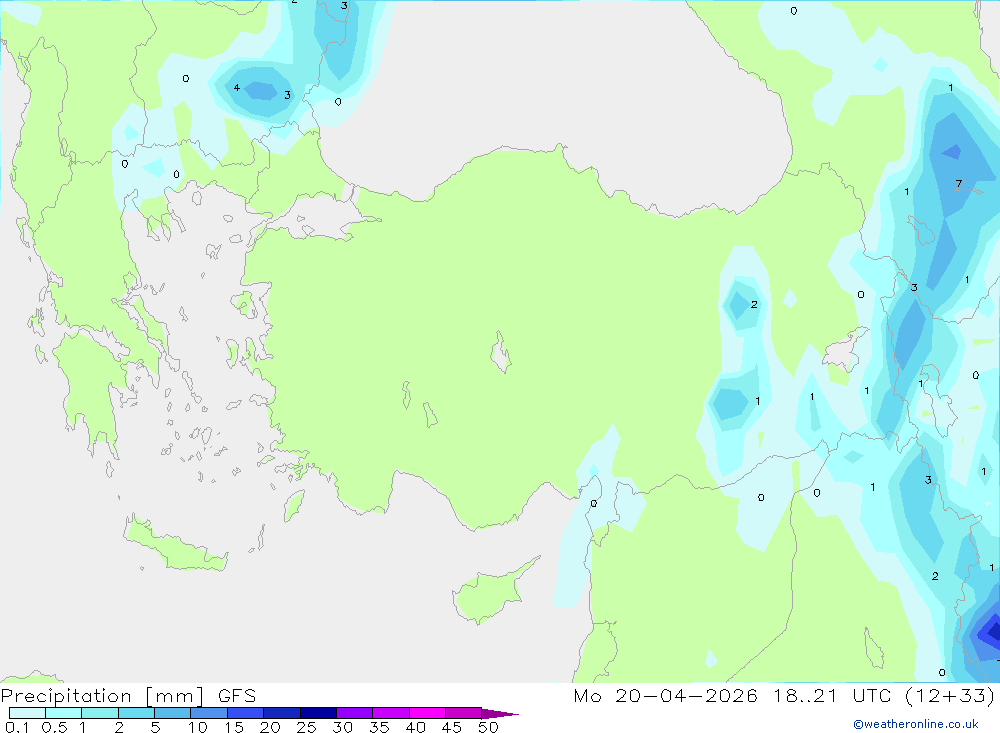Screen dimensions: 1000x733
Task: Select the 5–10 mm legend color box
Action: pyautogui.click(x=173, y=713)
